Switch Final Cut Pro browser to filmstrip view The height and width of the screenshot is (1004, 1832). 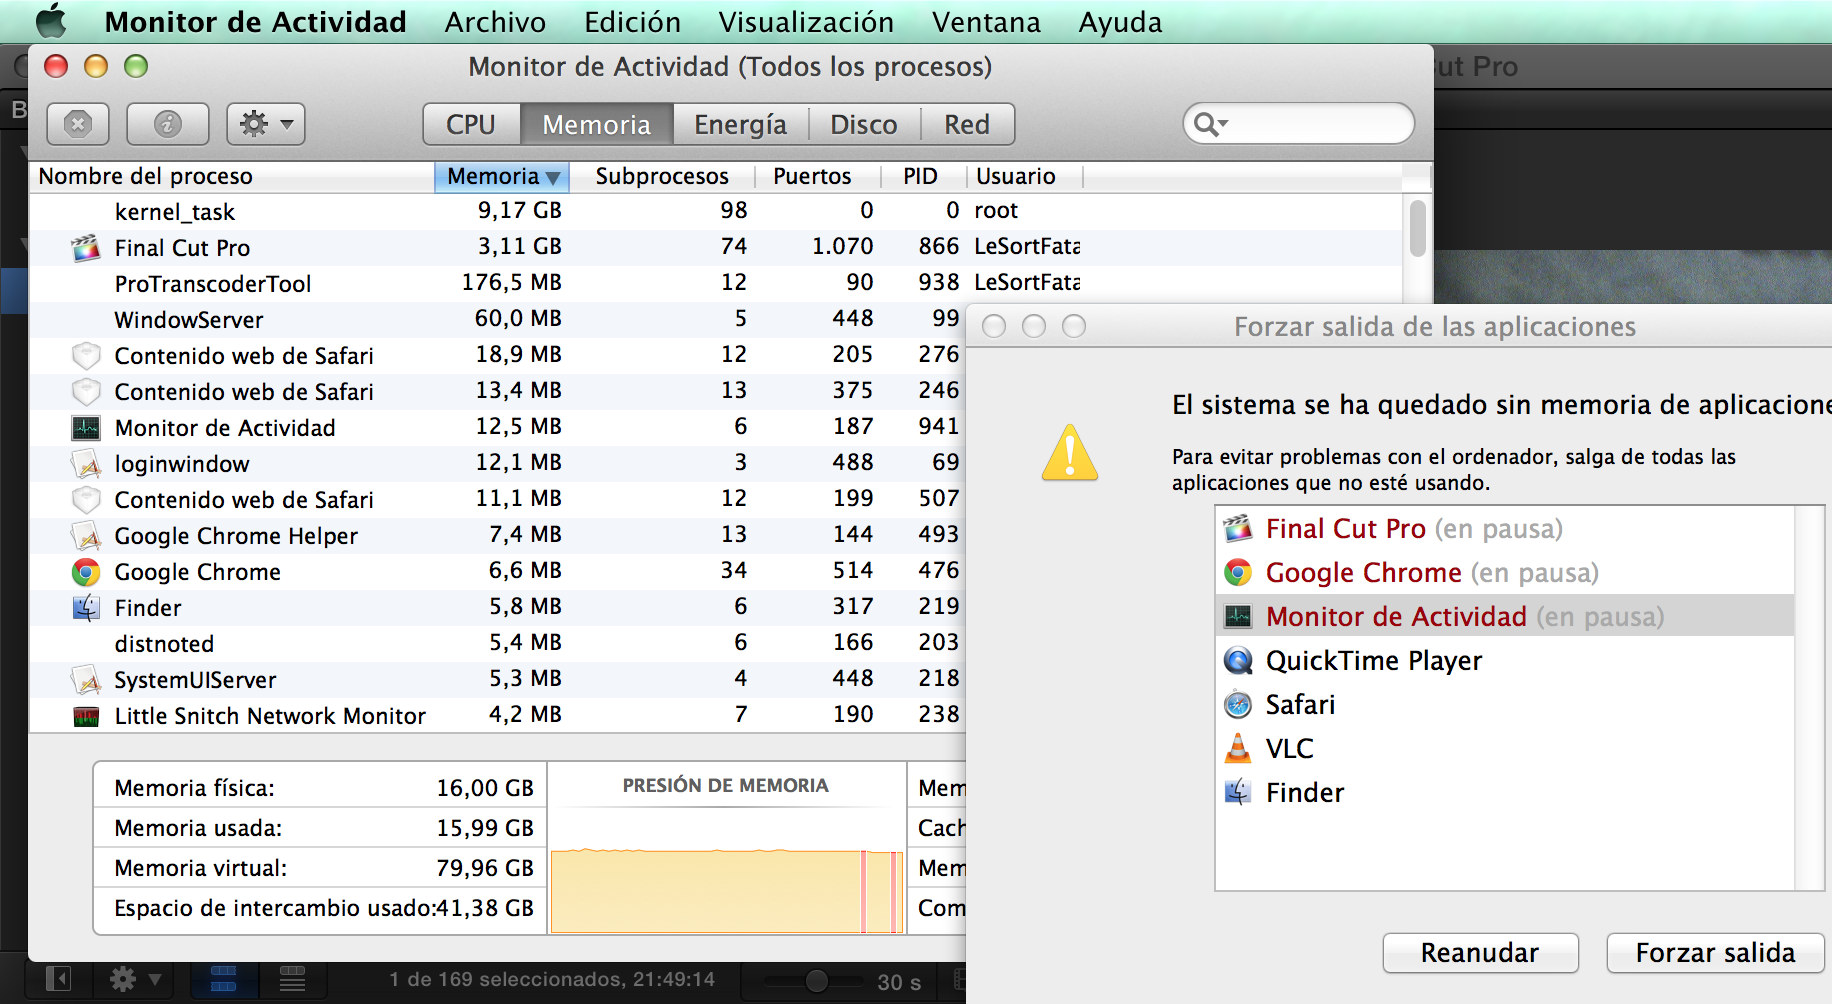pyautogui.click(x=223, y=979)
